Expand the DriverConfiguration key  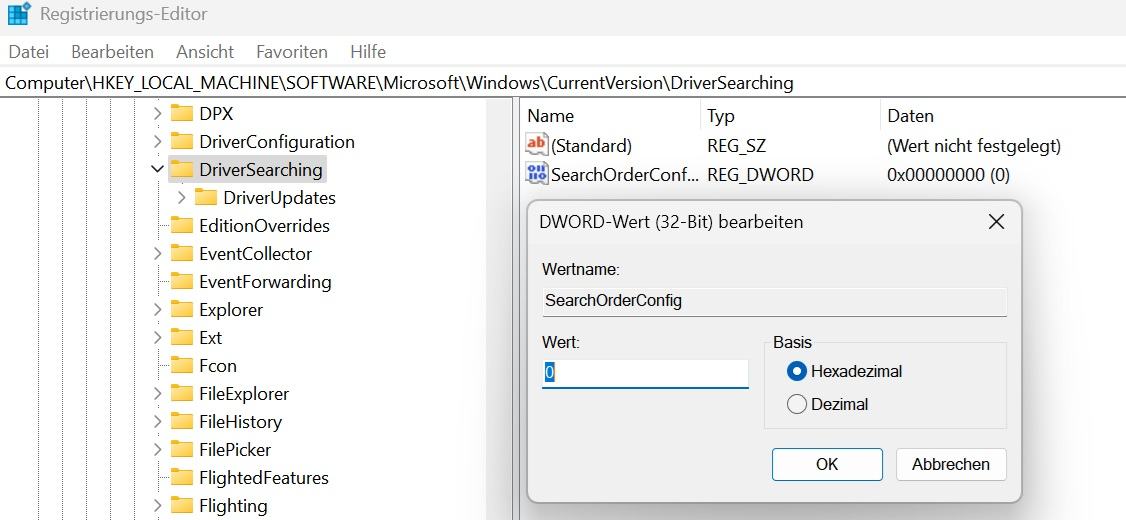point(157,141)
